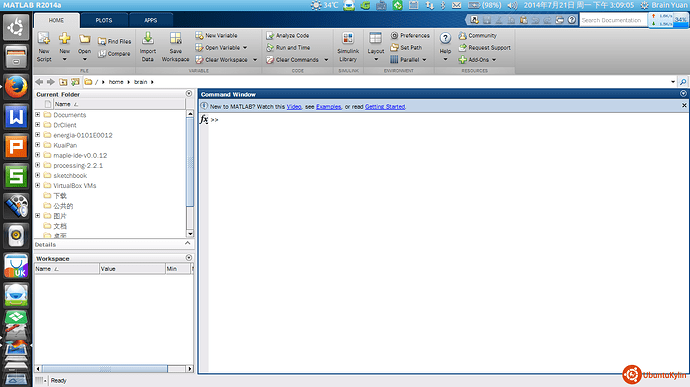Create a New Variable
The height and width of the screenshot is (387, 690).
point(217,35)
